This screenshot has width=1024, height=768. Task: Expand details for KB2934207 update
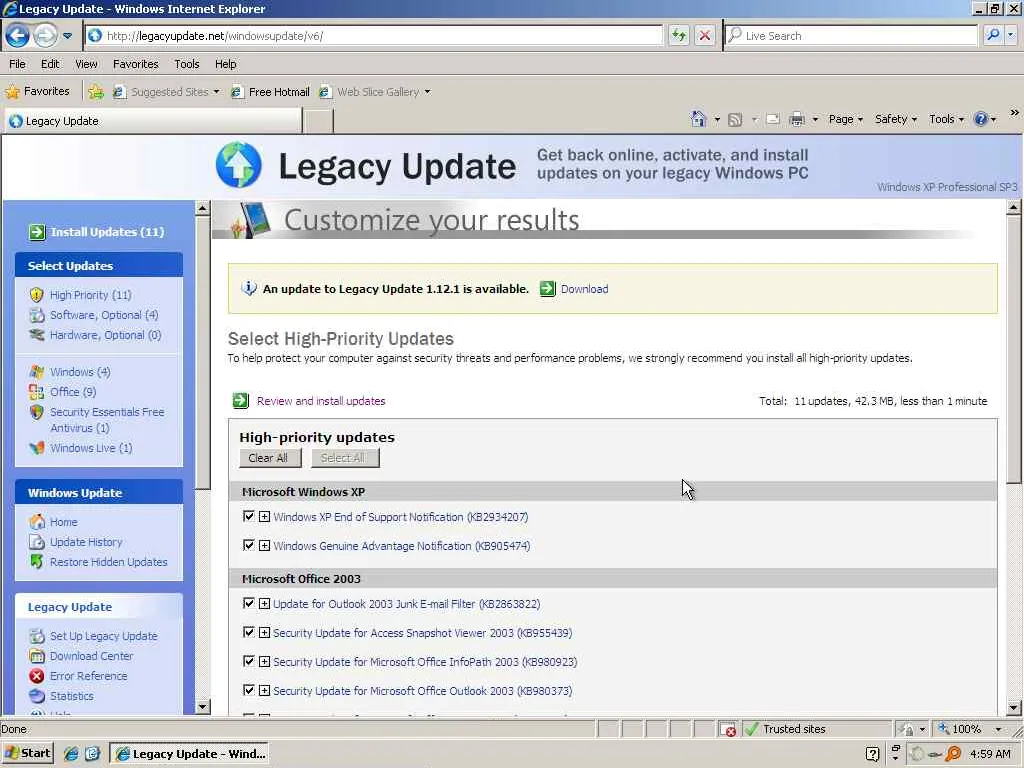(x=264, y=517)
